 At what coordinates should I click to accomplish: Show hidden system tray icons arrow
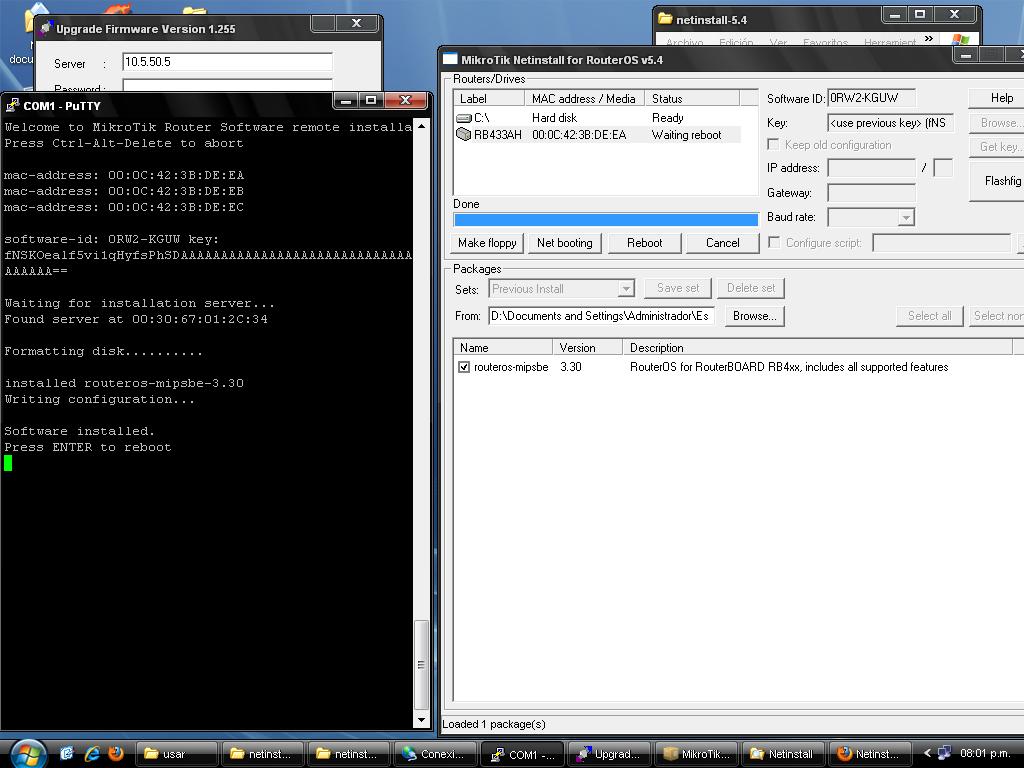pyautogui.click(x=927, y=753)
